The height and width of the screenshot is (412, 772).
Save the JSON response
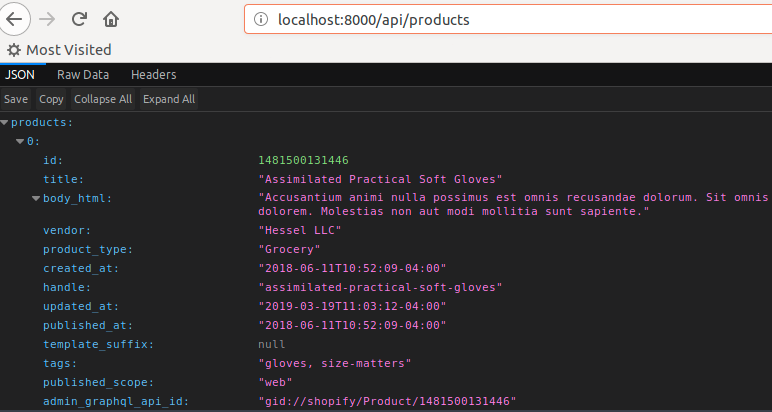(16, 99)
